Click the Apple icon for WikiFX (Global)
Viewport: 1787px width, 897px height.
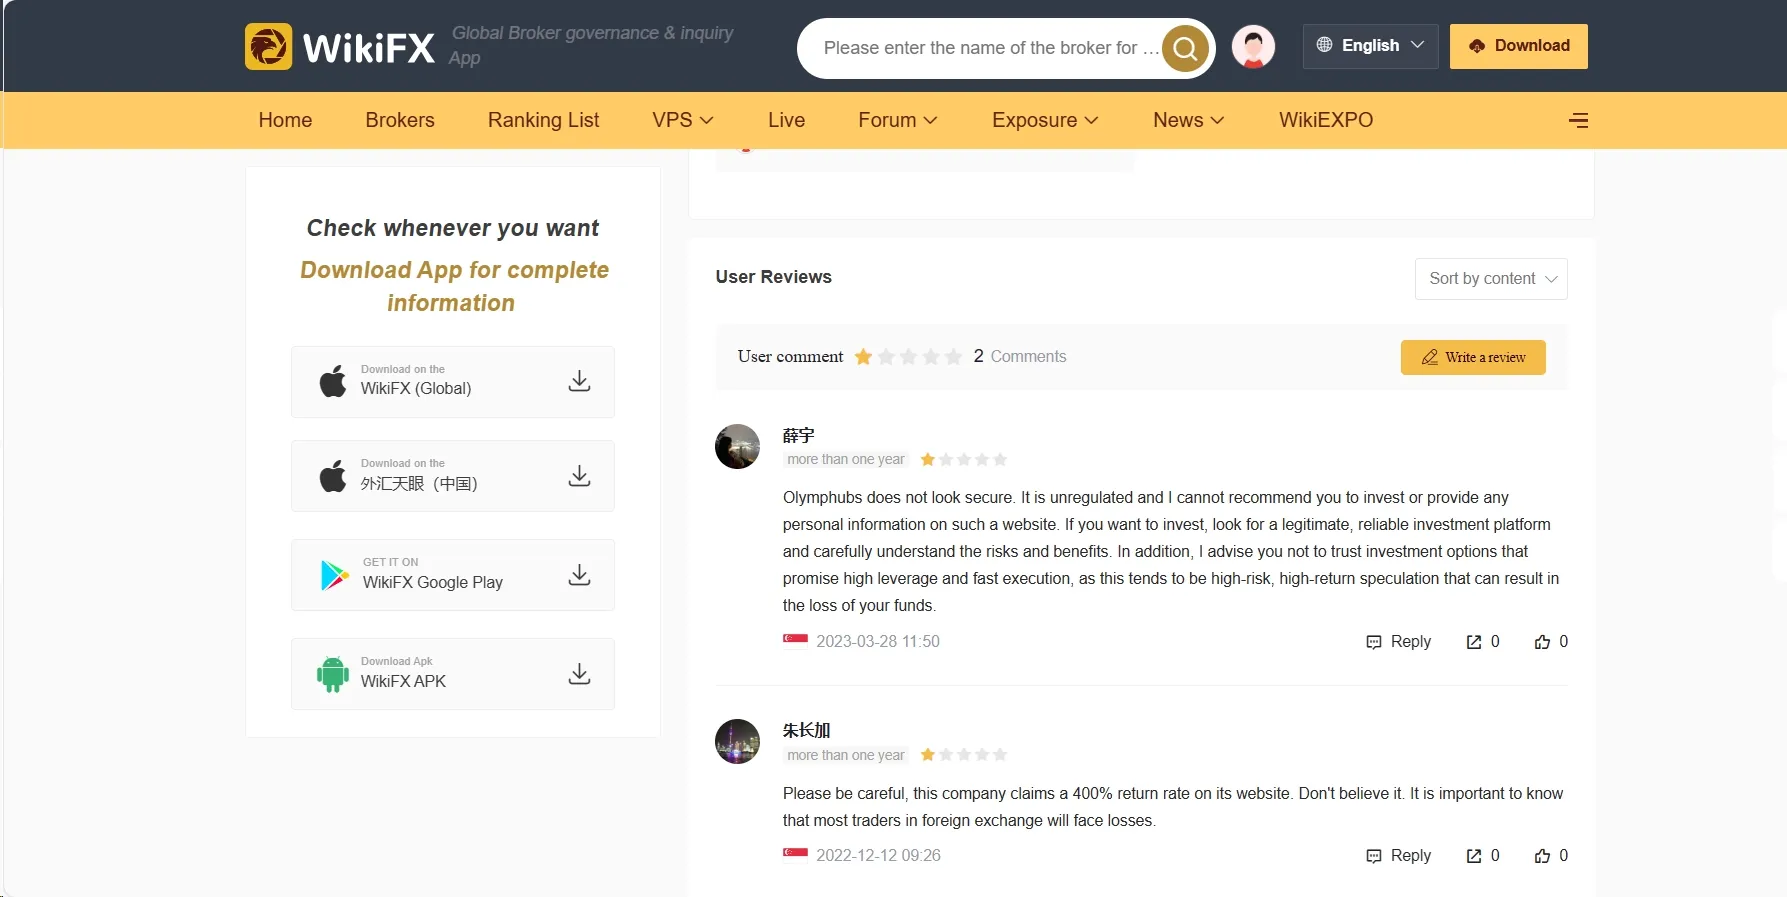333,381
